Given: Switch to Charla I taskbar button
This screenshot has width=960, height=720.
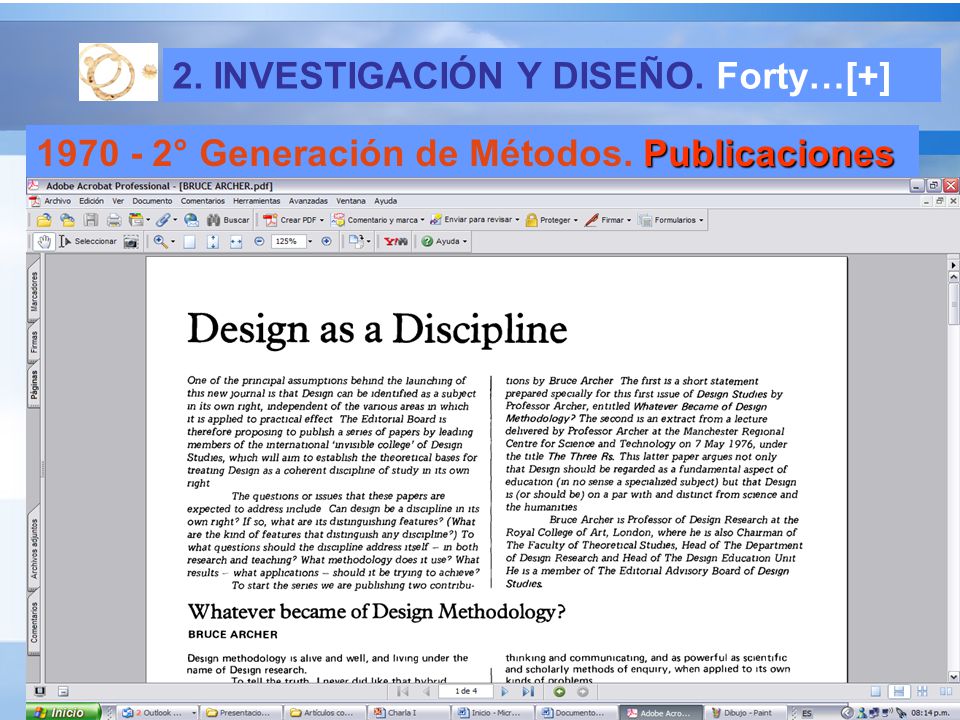Looking at the screenshot, I should (407, 713).
